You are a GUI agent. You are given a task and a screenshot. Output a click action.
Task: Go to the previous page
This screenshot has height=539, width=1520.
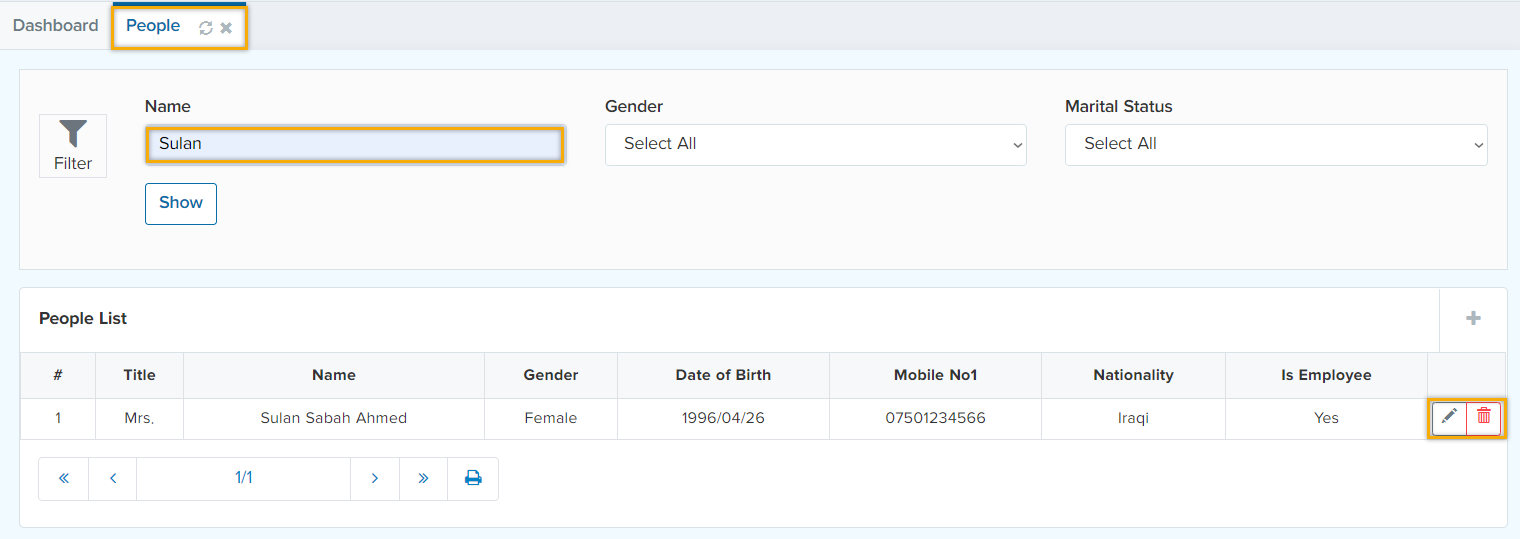coord(113,478)
